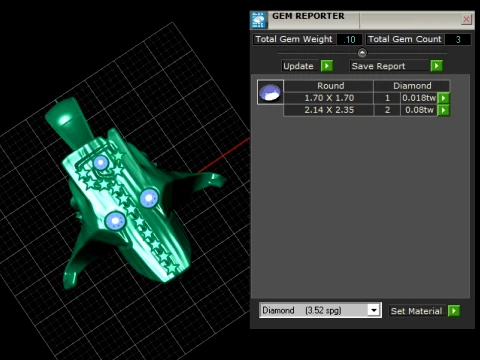Select the round gem thumbnail
This screenshot has width=480, height=360.
[270, 92]
